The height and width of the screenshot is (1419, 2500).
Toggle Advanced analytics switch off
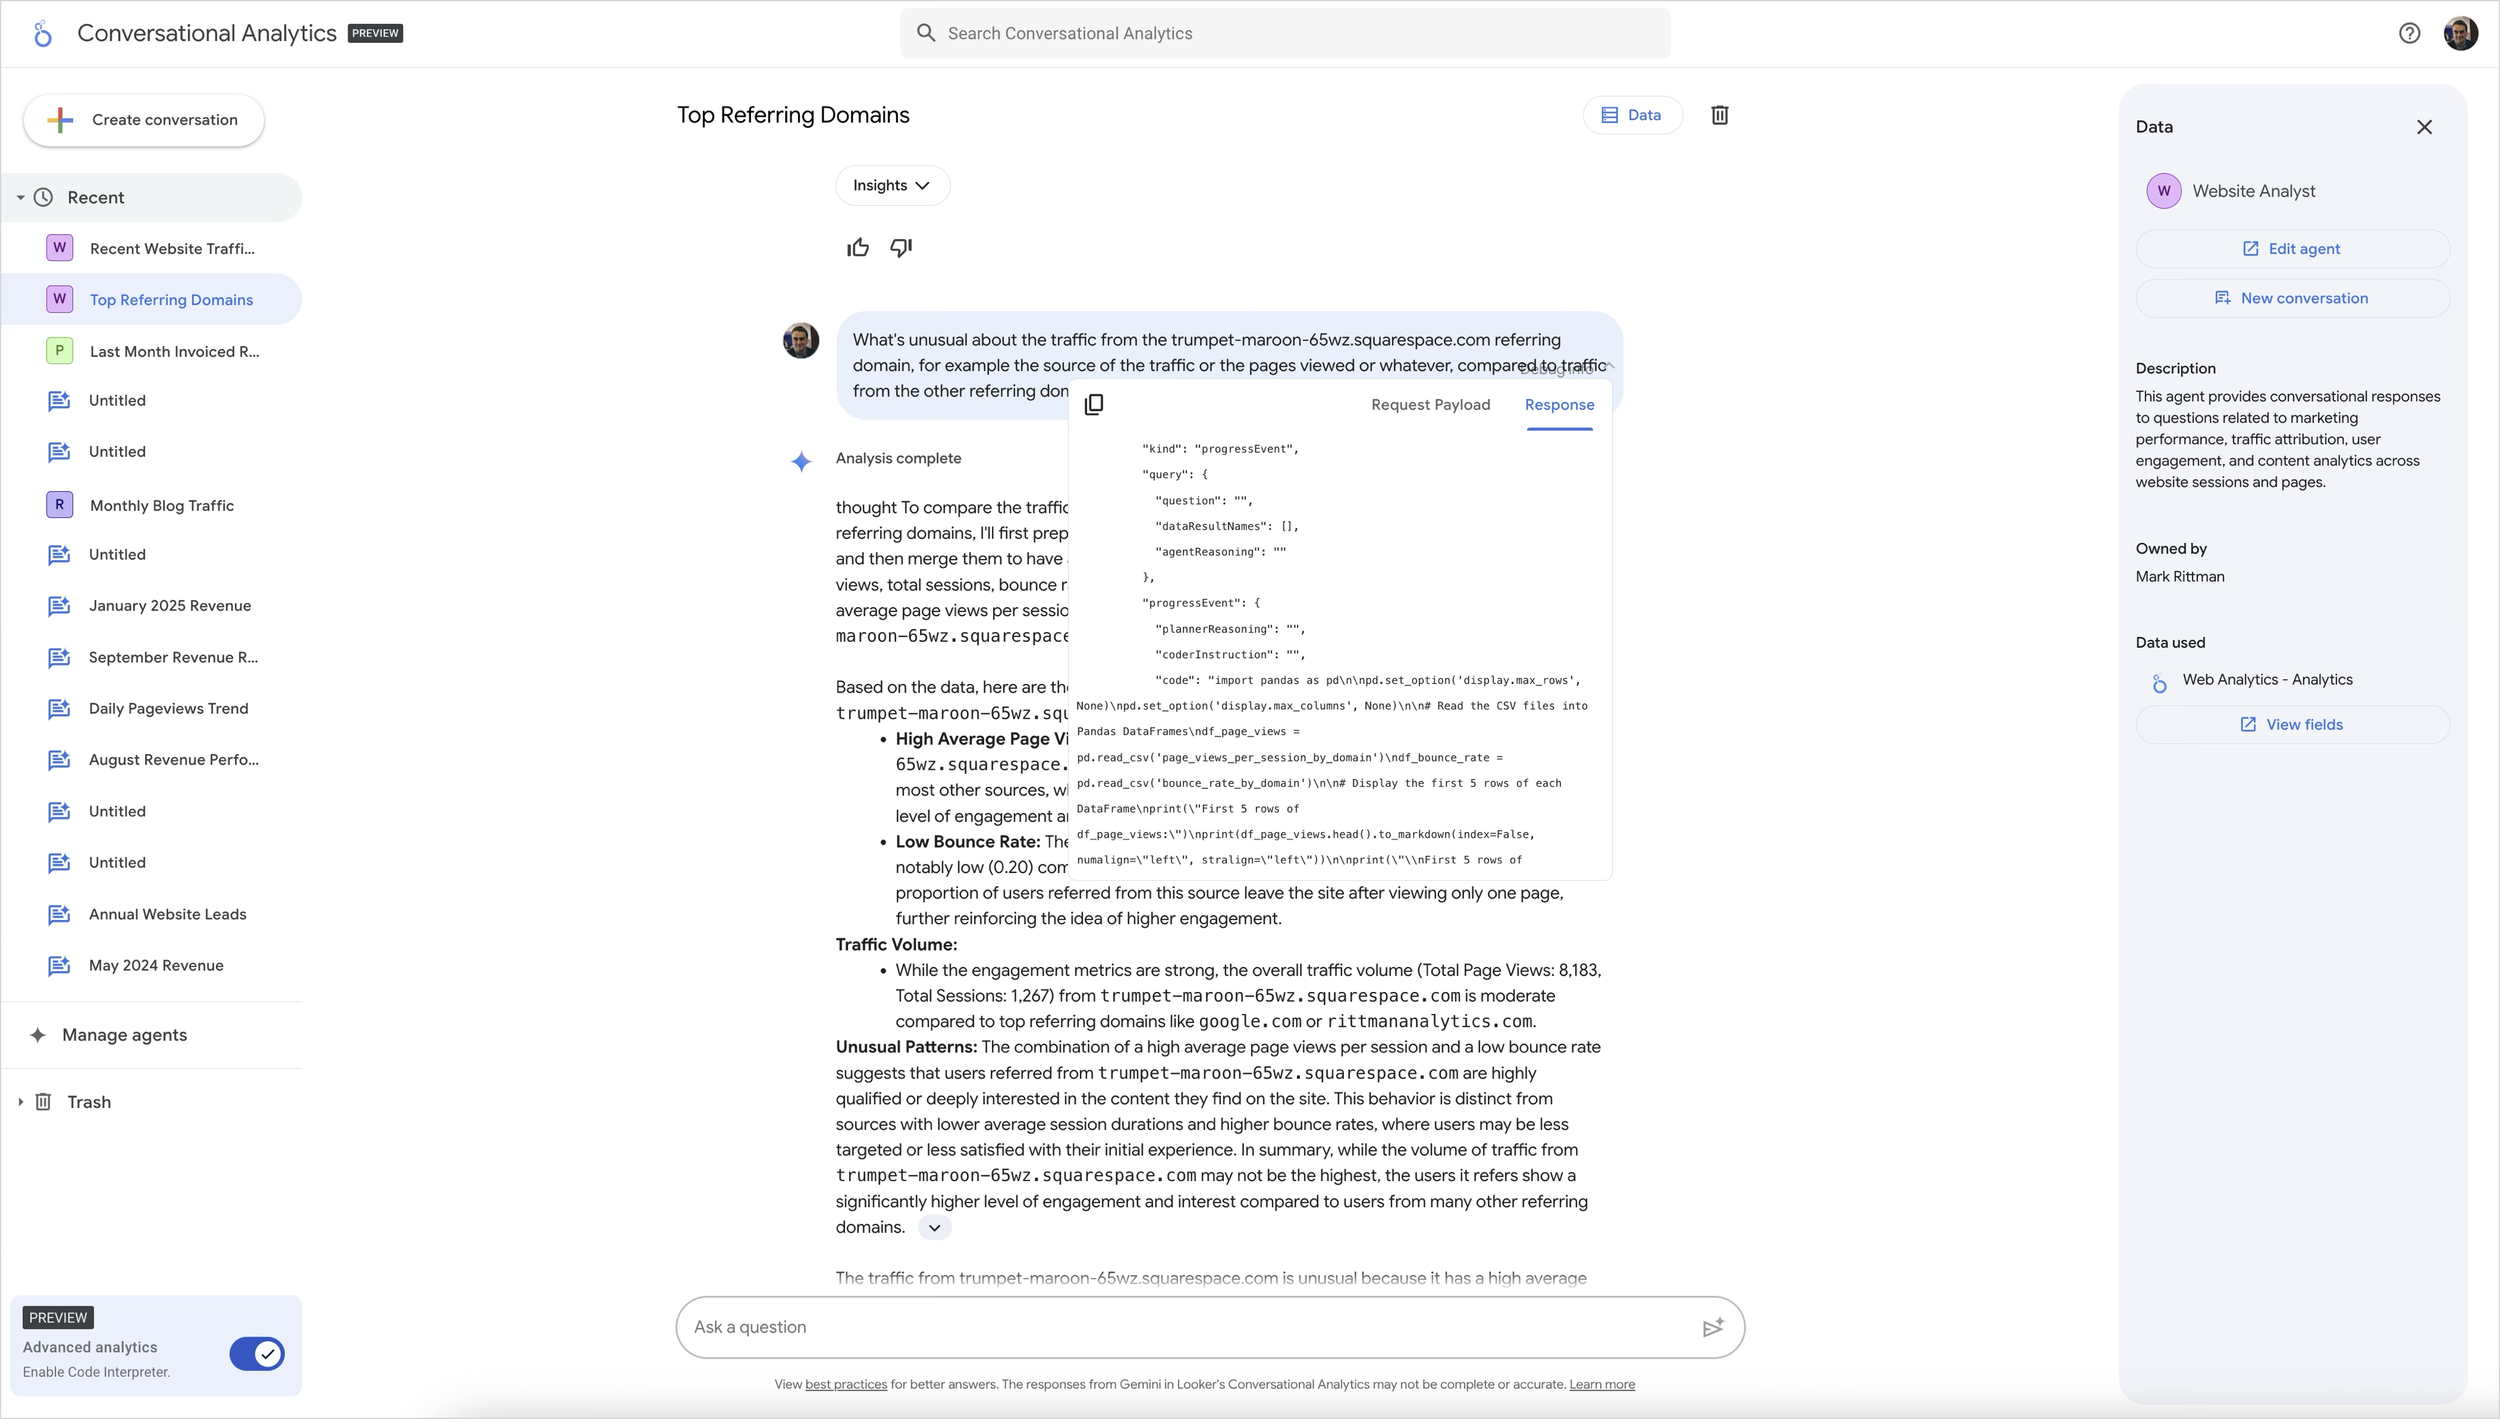coord(257,1353)
